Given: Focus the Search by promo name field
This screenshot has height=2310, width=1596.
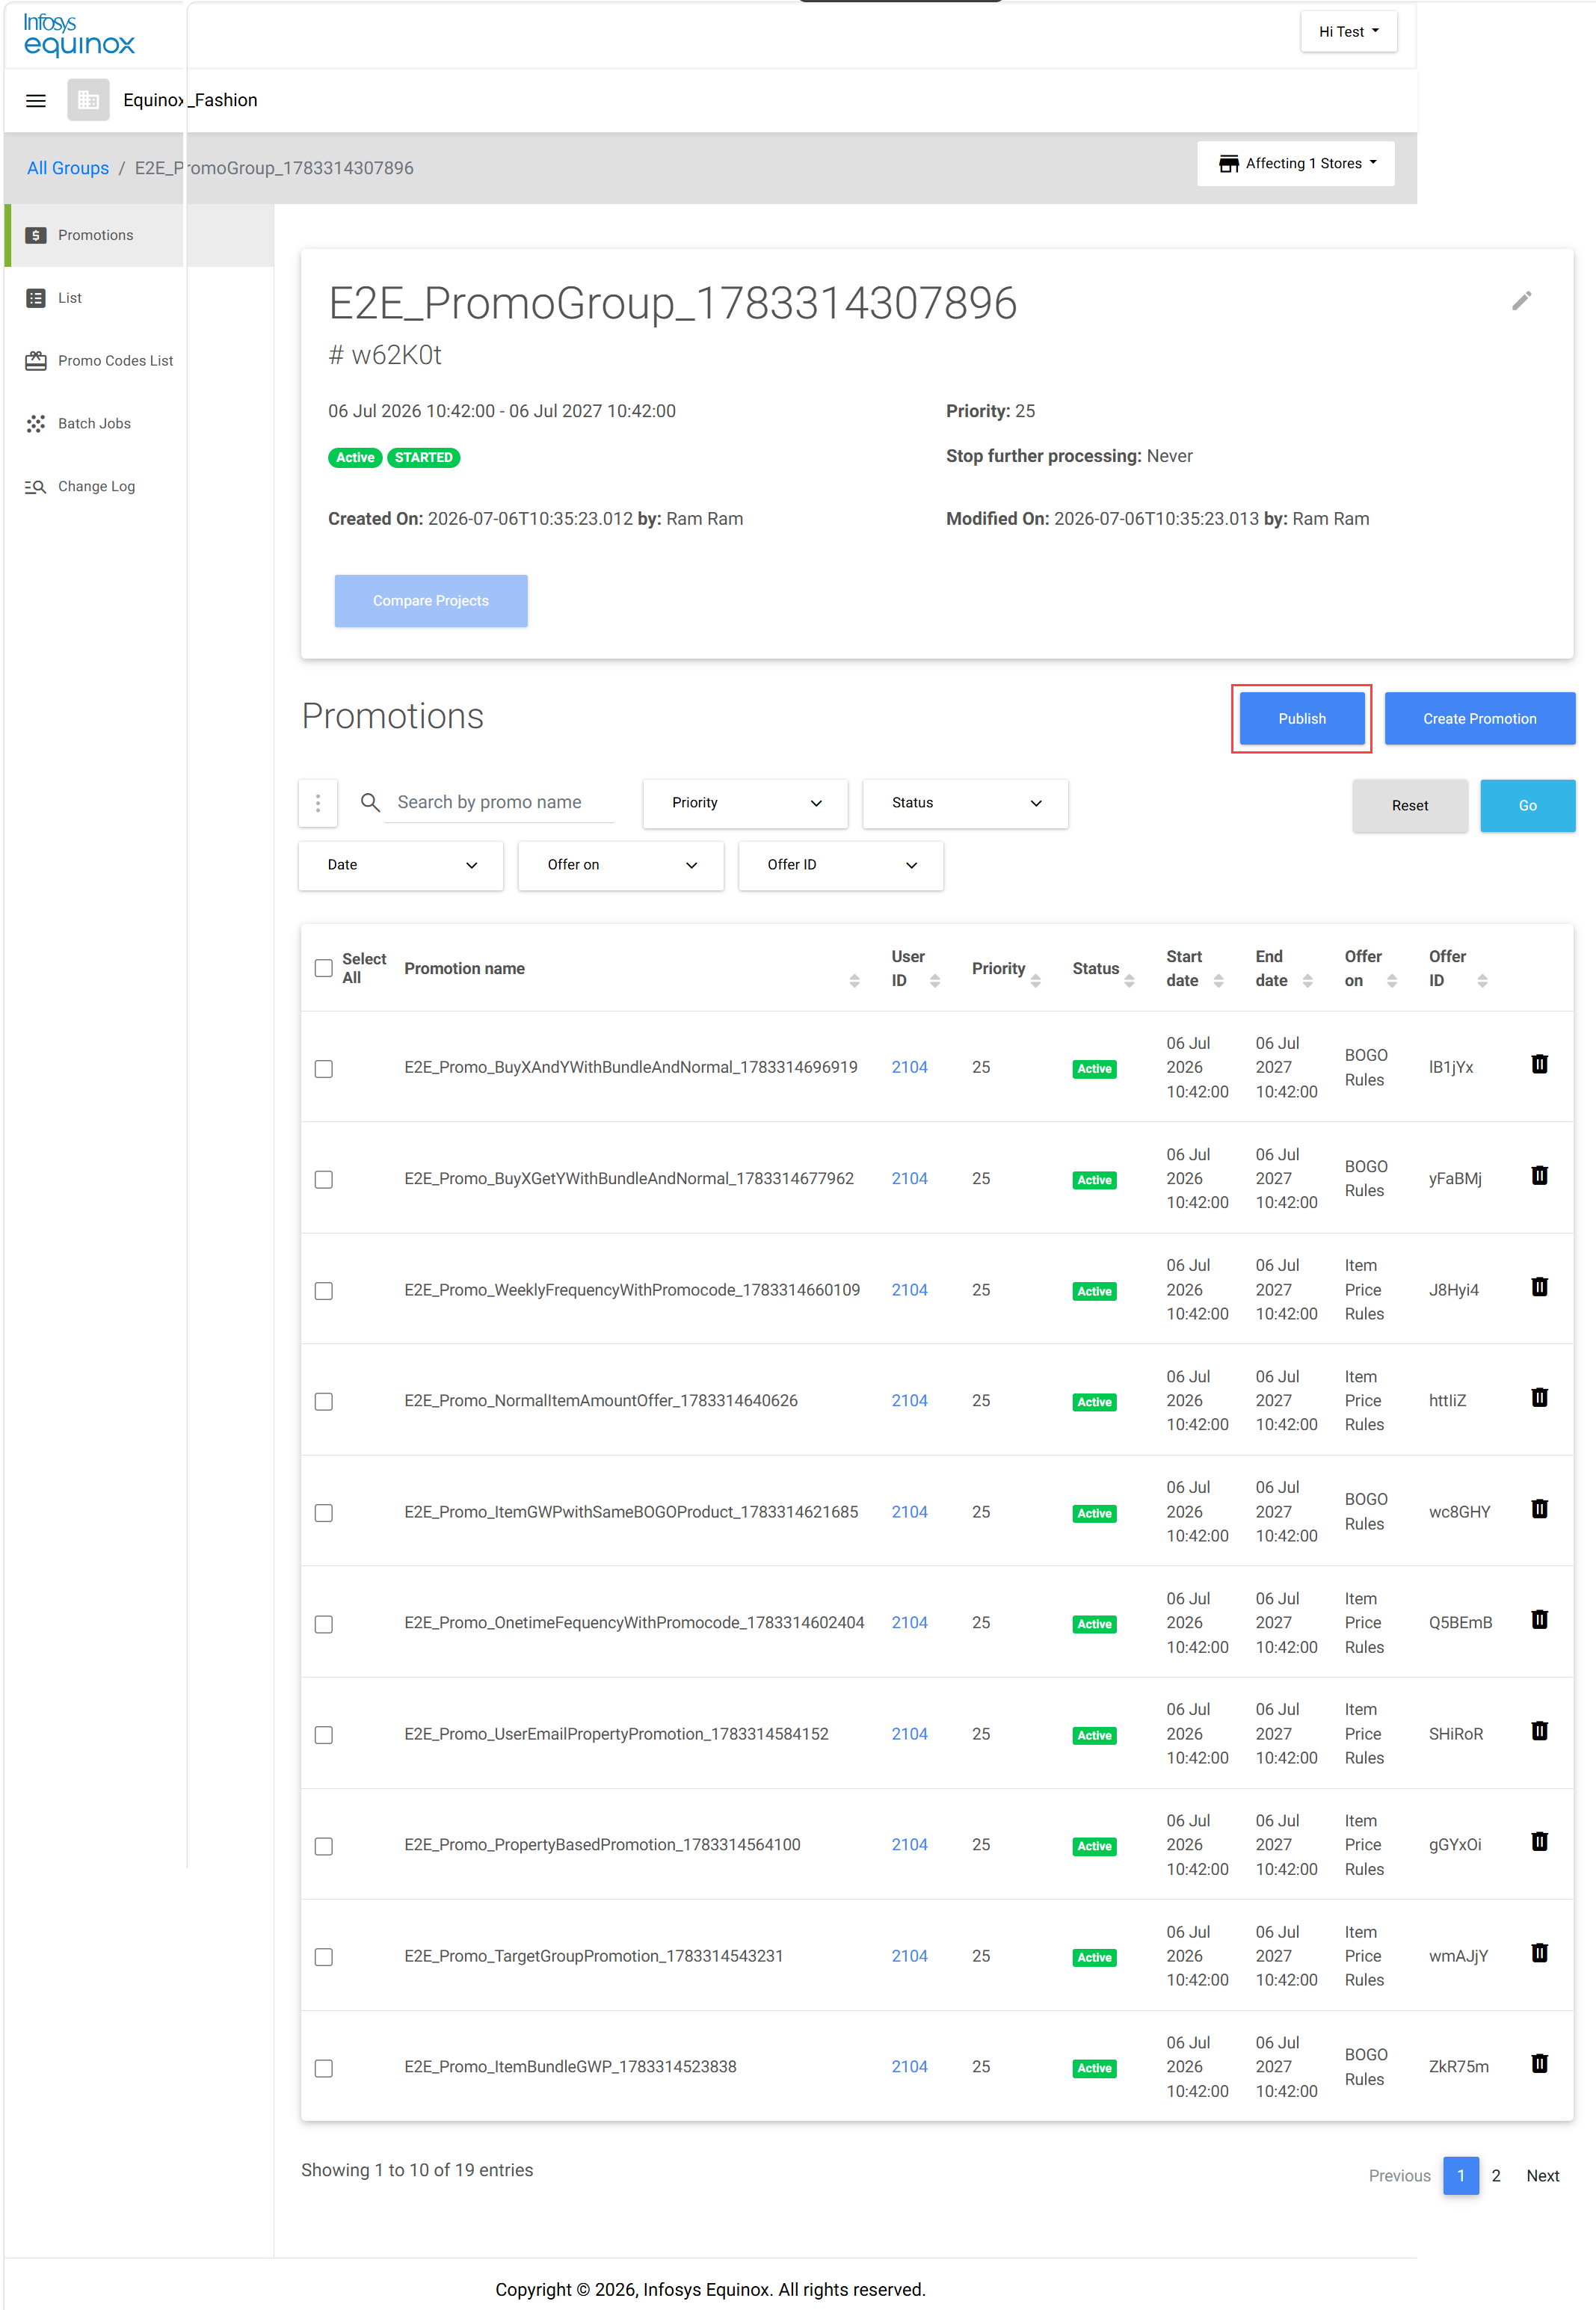Looking at the screenshot, I should pyautogui.click(x=499, y=802).
